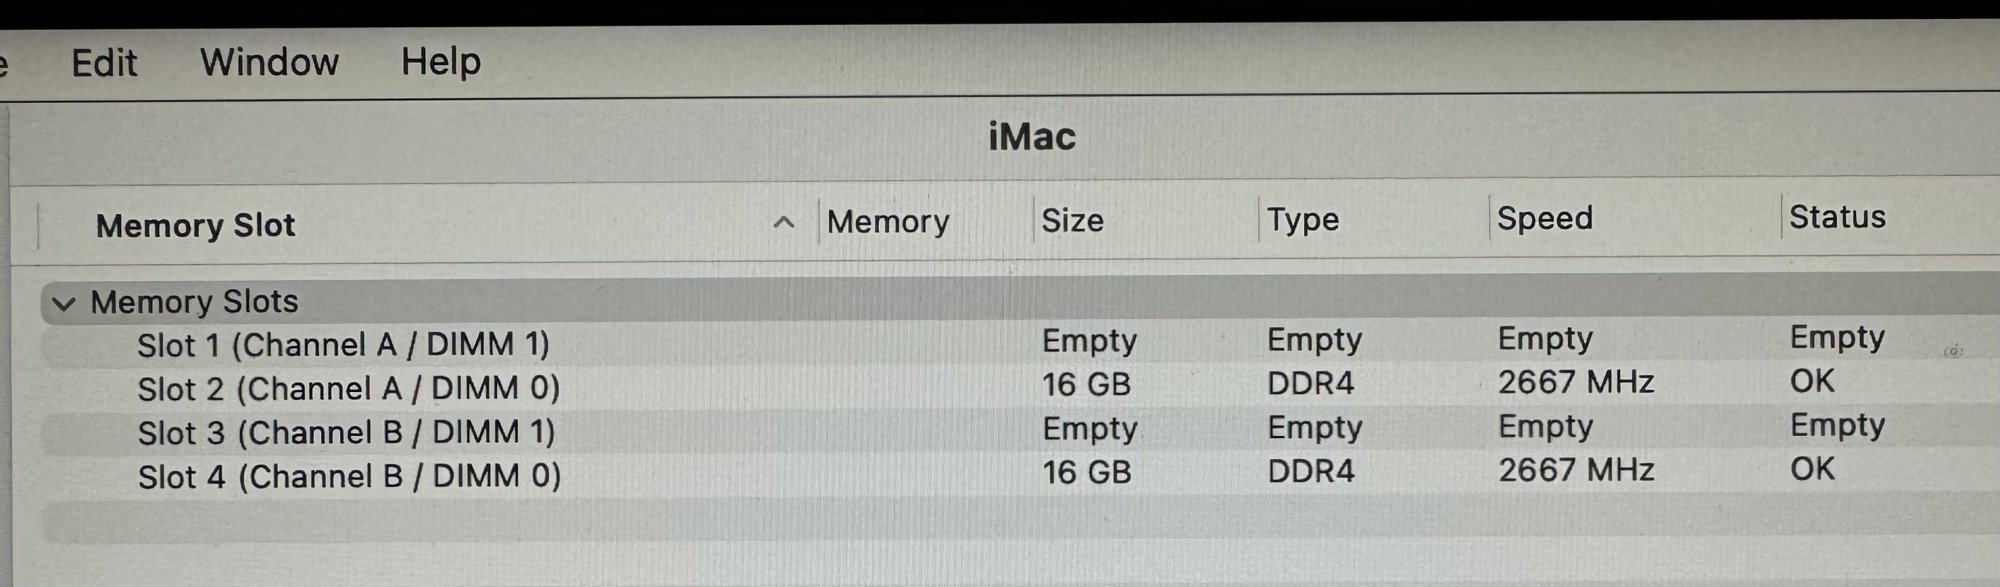Sort by the Size column header
This screenshot has height=587, width=2000.
(x=1072, y=220)
